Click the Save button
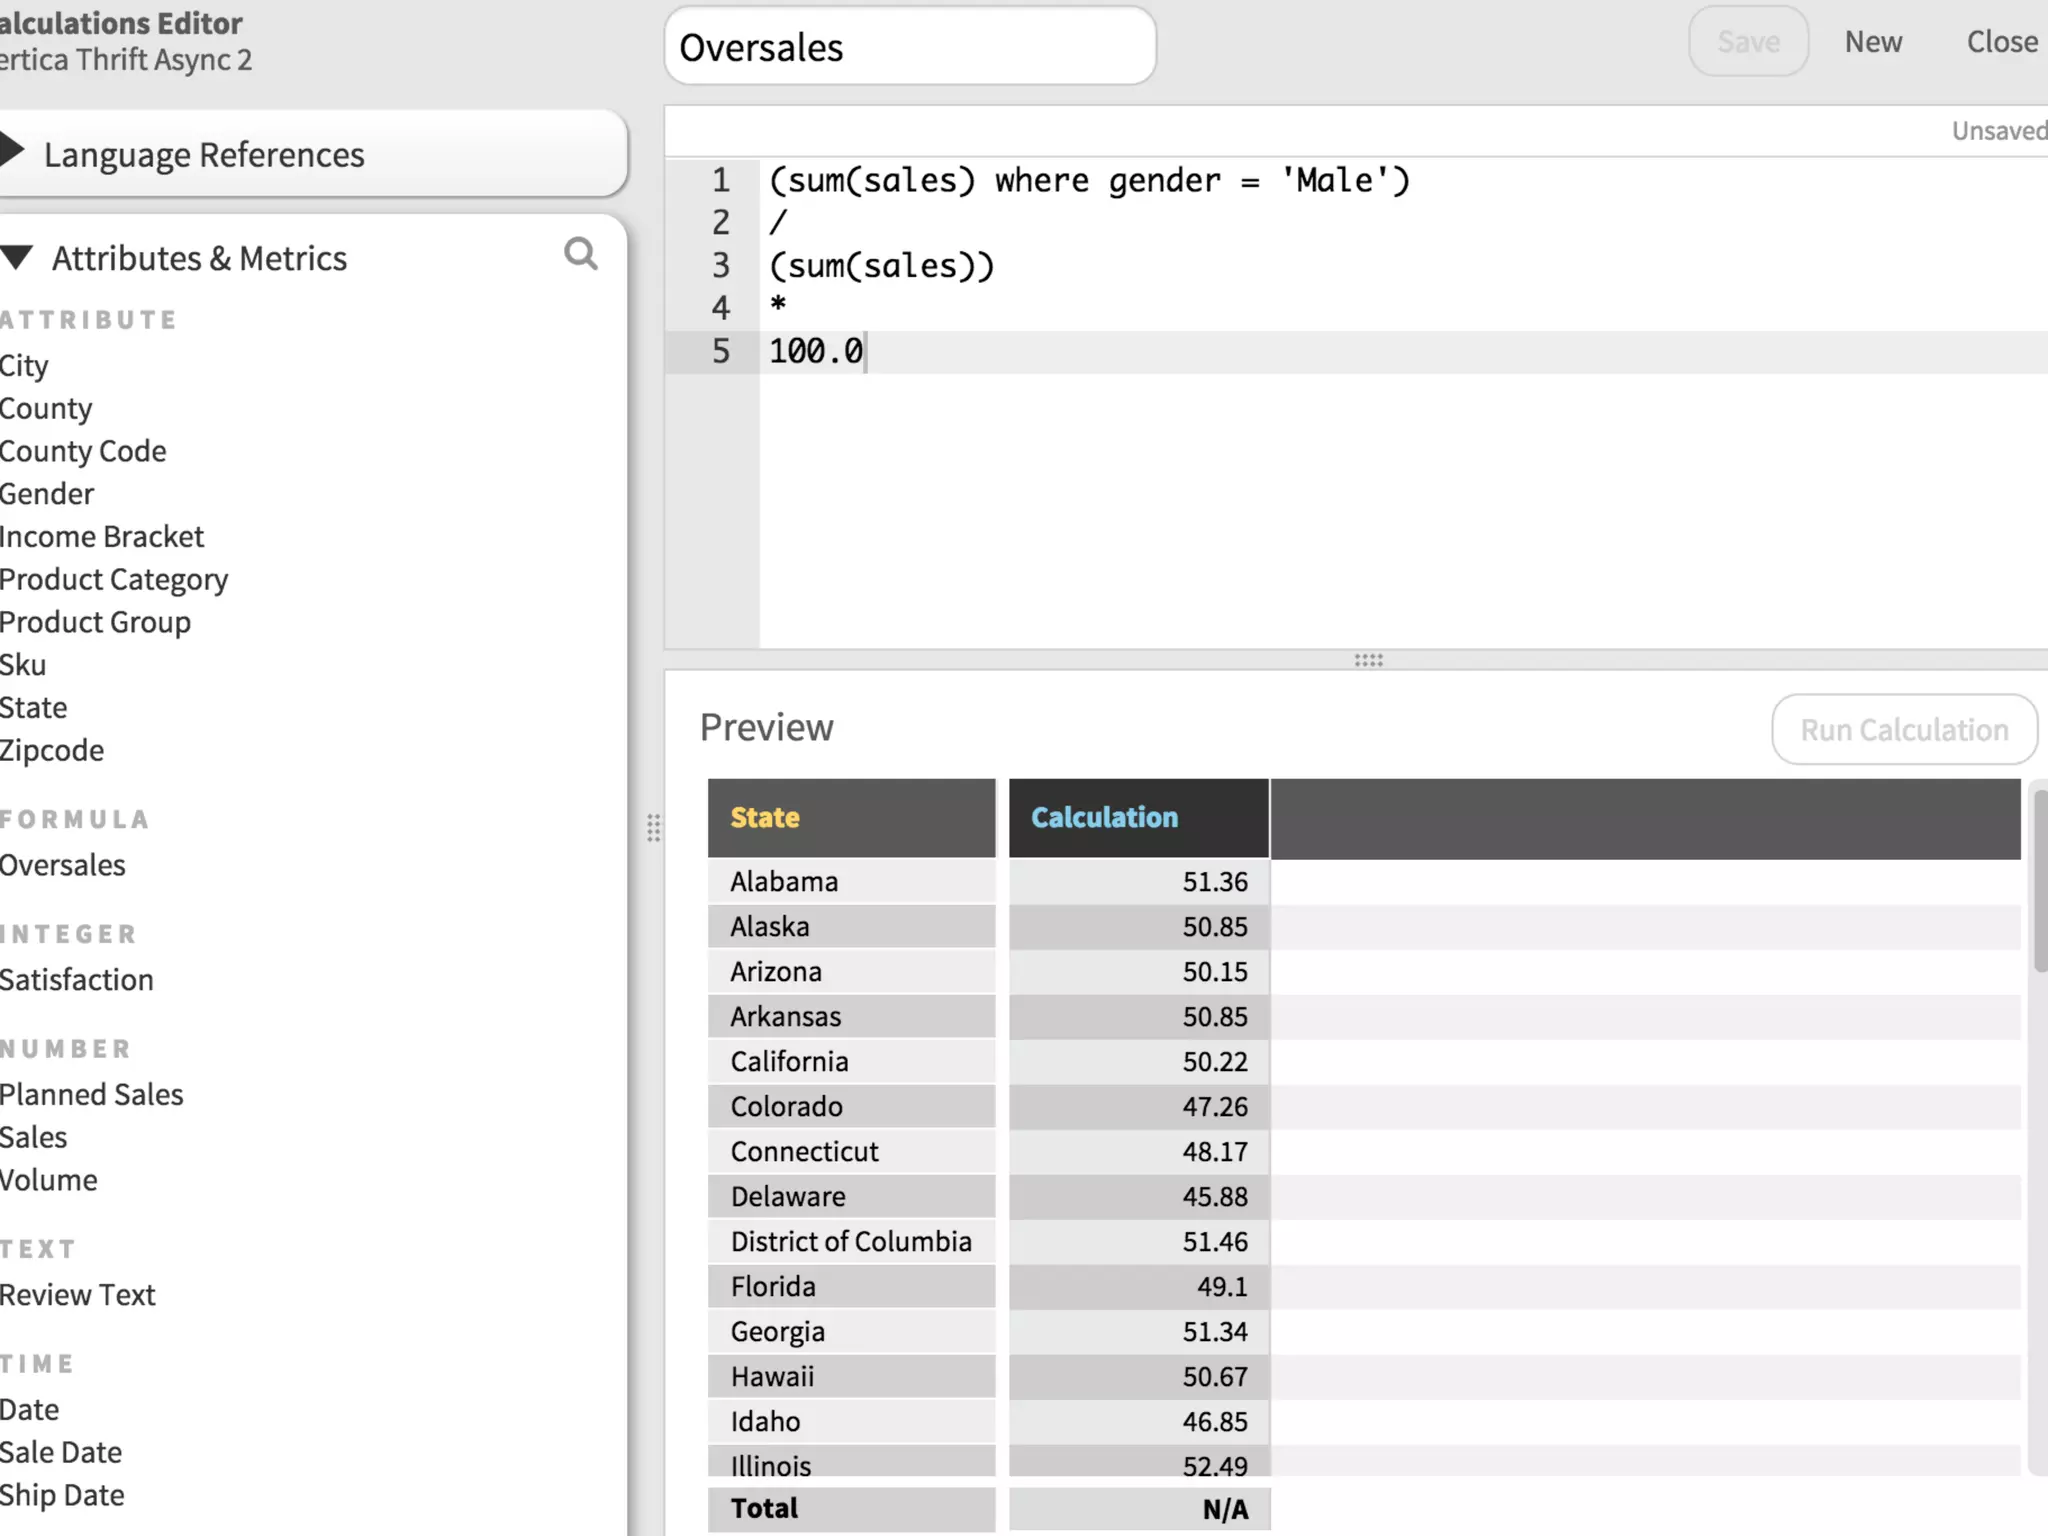 click(1747, 42)
